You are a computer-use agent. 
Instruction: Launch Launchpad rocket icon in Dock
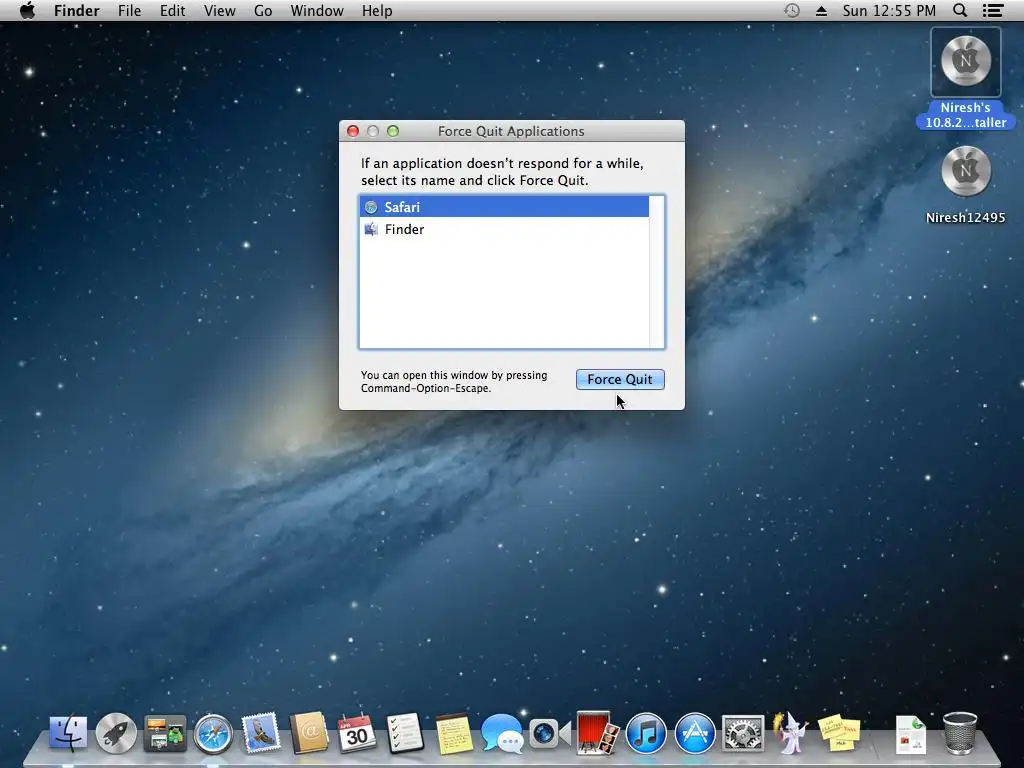click(116, 733)
